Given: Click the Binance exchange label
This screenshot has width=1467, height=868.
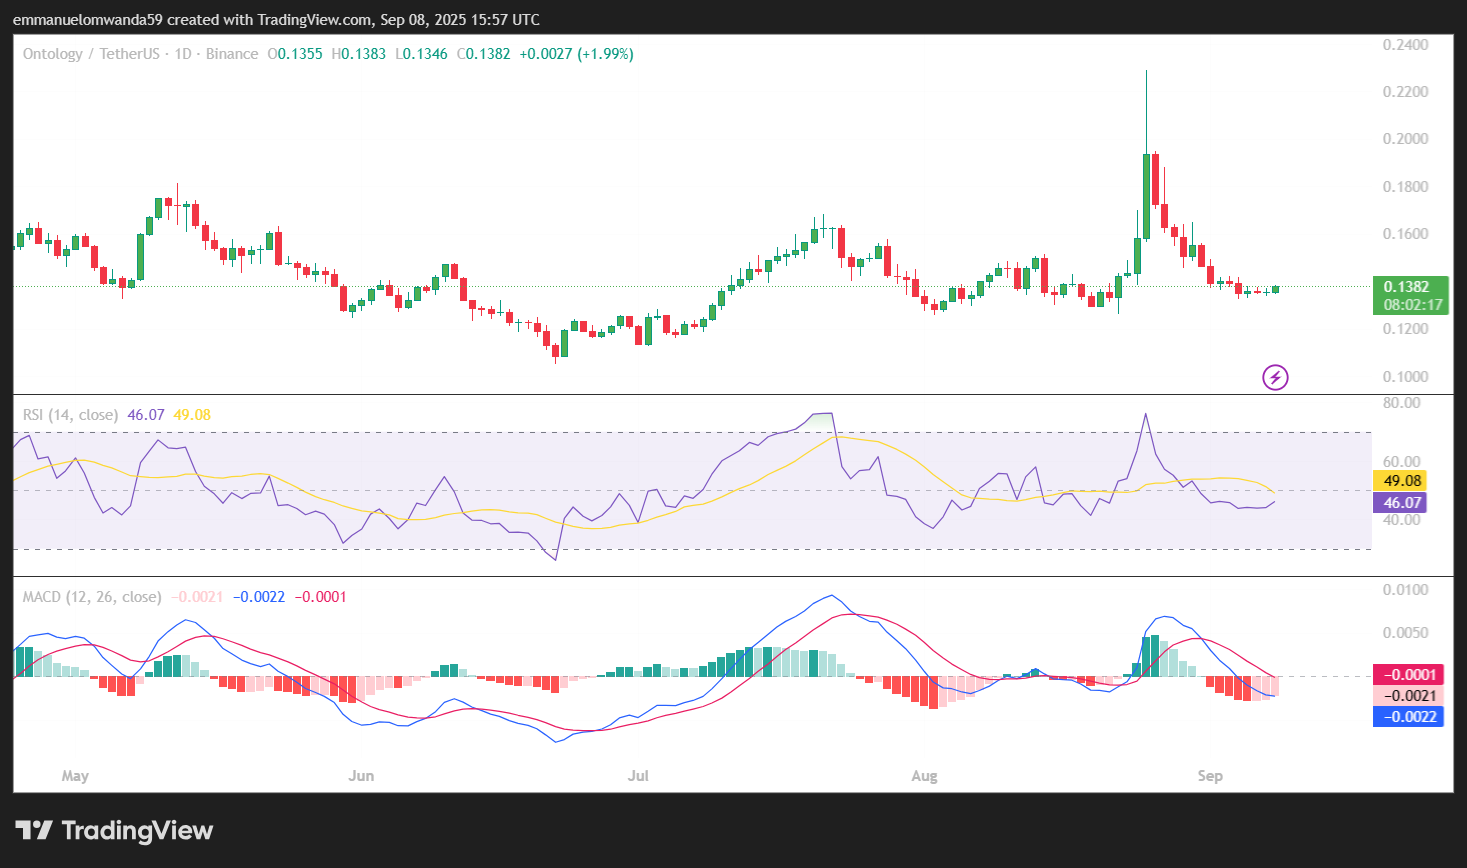Looking at the screenshot, I should (232, 54).
